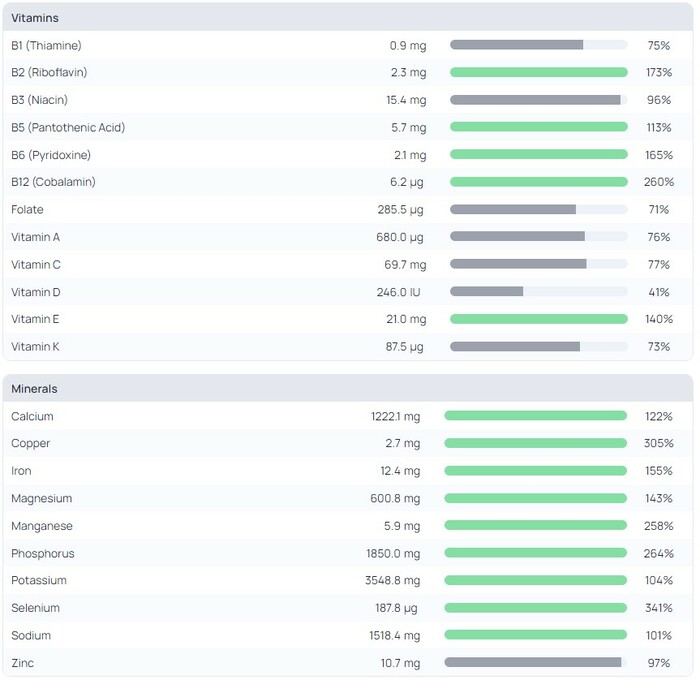Screen dimensions: 700x680
Task: Click the Minerals section header
Action: 34,389
